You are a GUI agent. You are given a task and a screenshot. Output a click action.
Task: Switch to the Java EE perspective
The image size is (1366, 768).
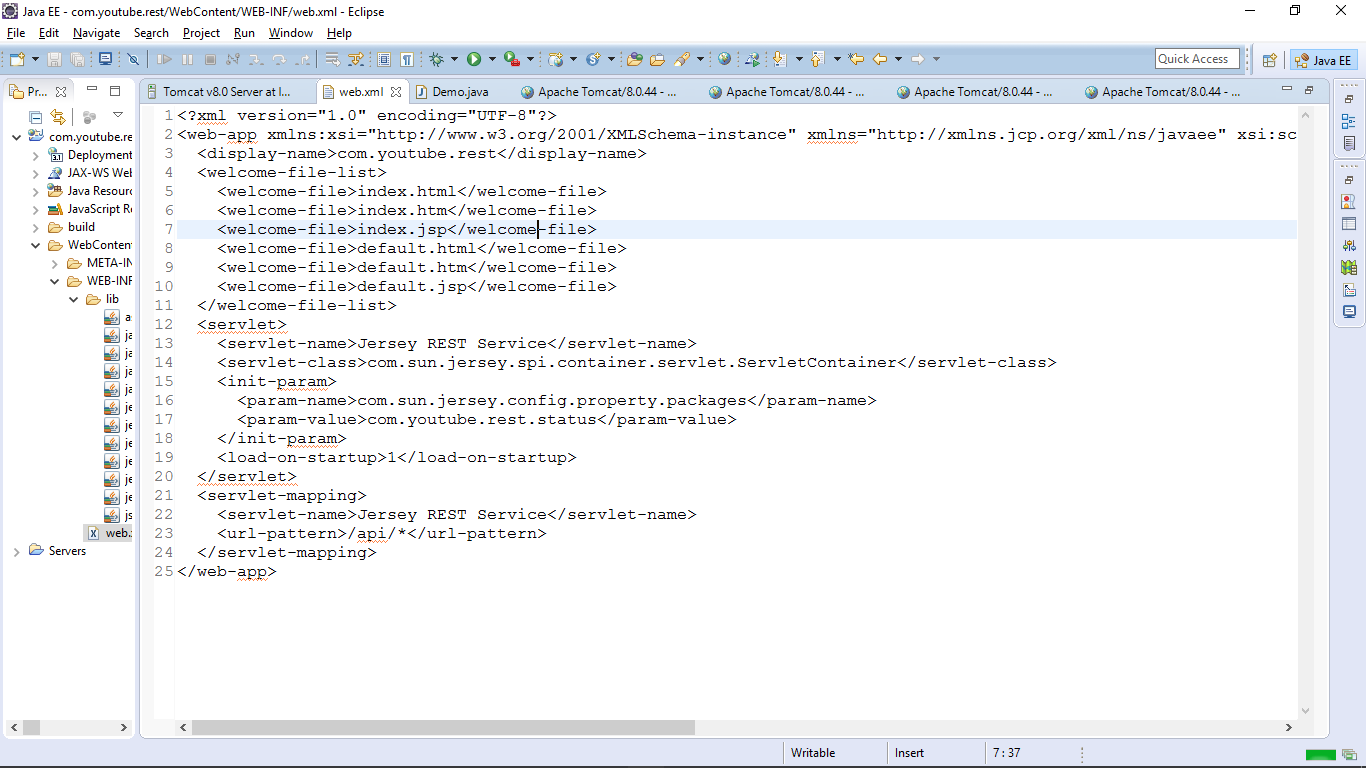(x=1323, y=60)
